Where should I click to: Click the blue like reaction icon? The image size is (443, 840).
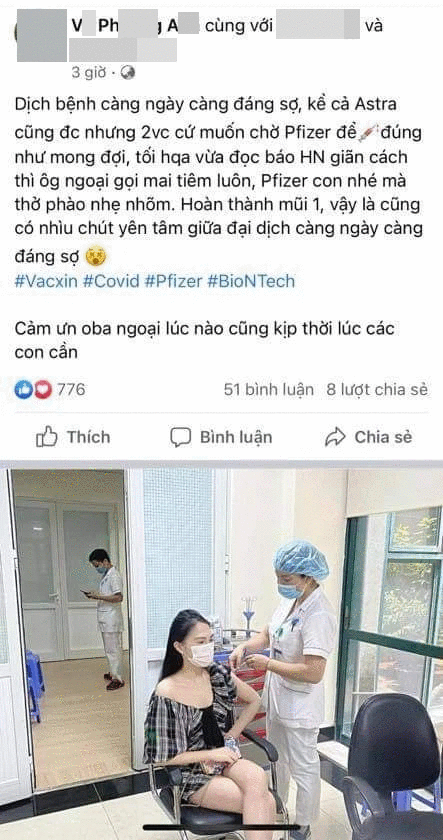click(x=23, y=389)
